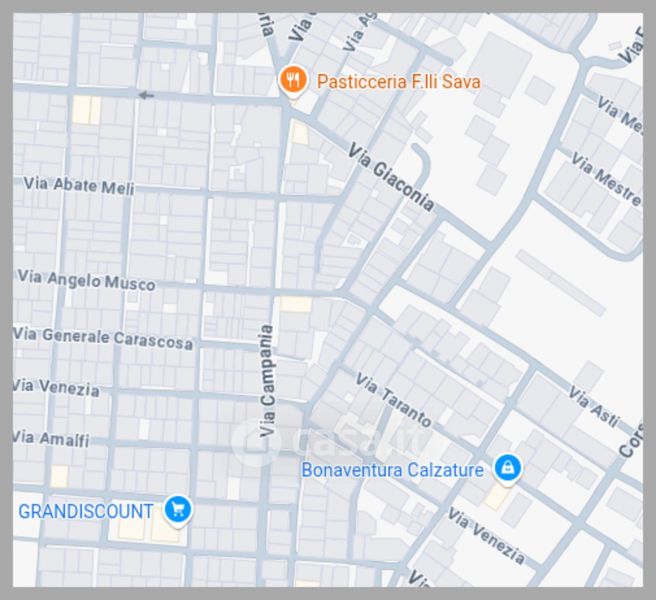
Task: Open the Pasticceria F.lli Sava label
Action: pos(398,82)
